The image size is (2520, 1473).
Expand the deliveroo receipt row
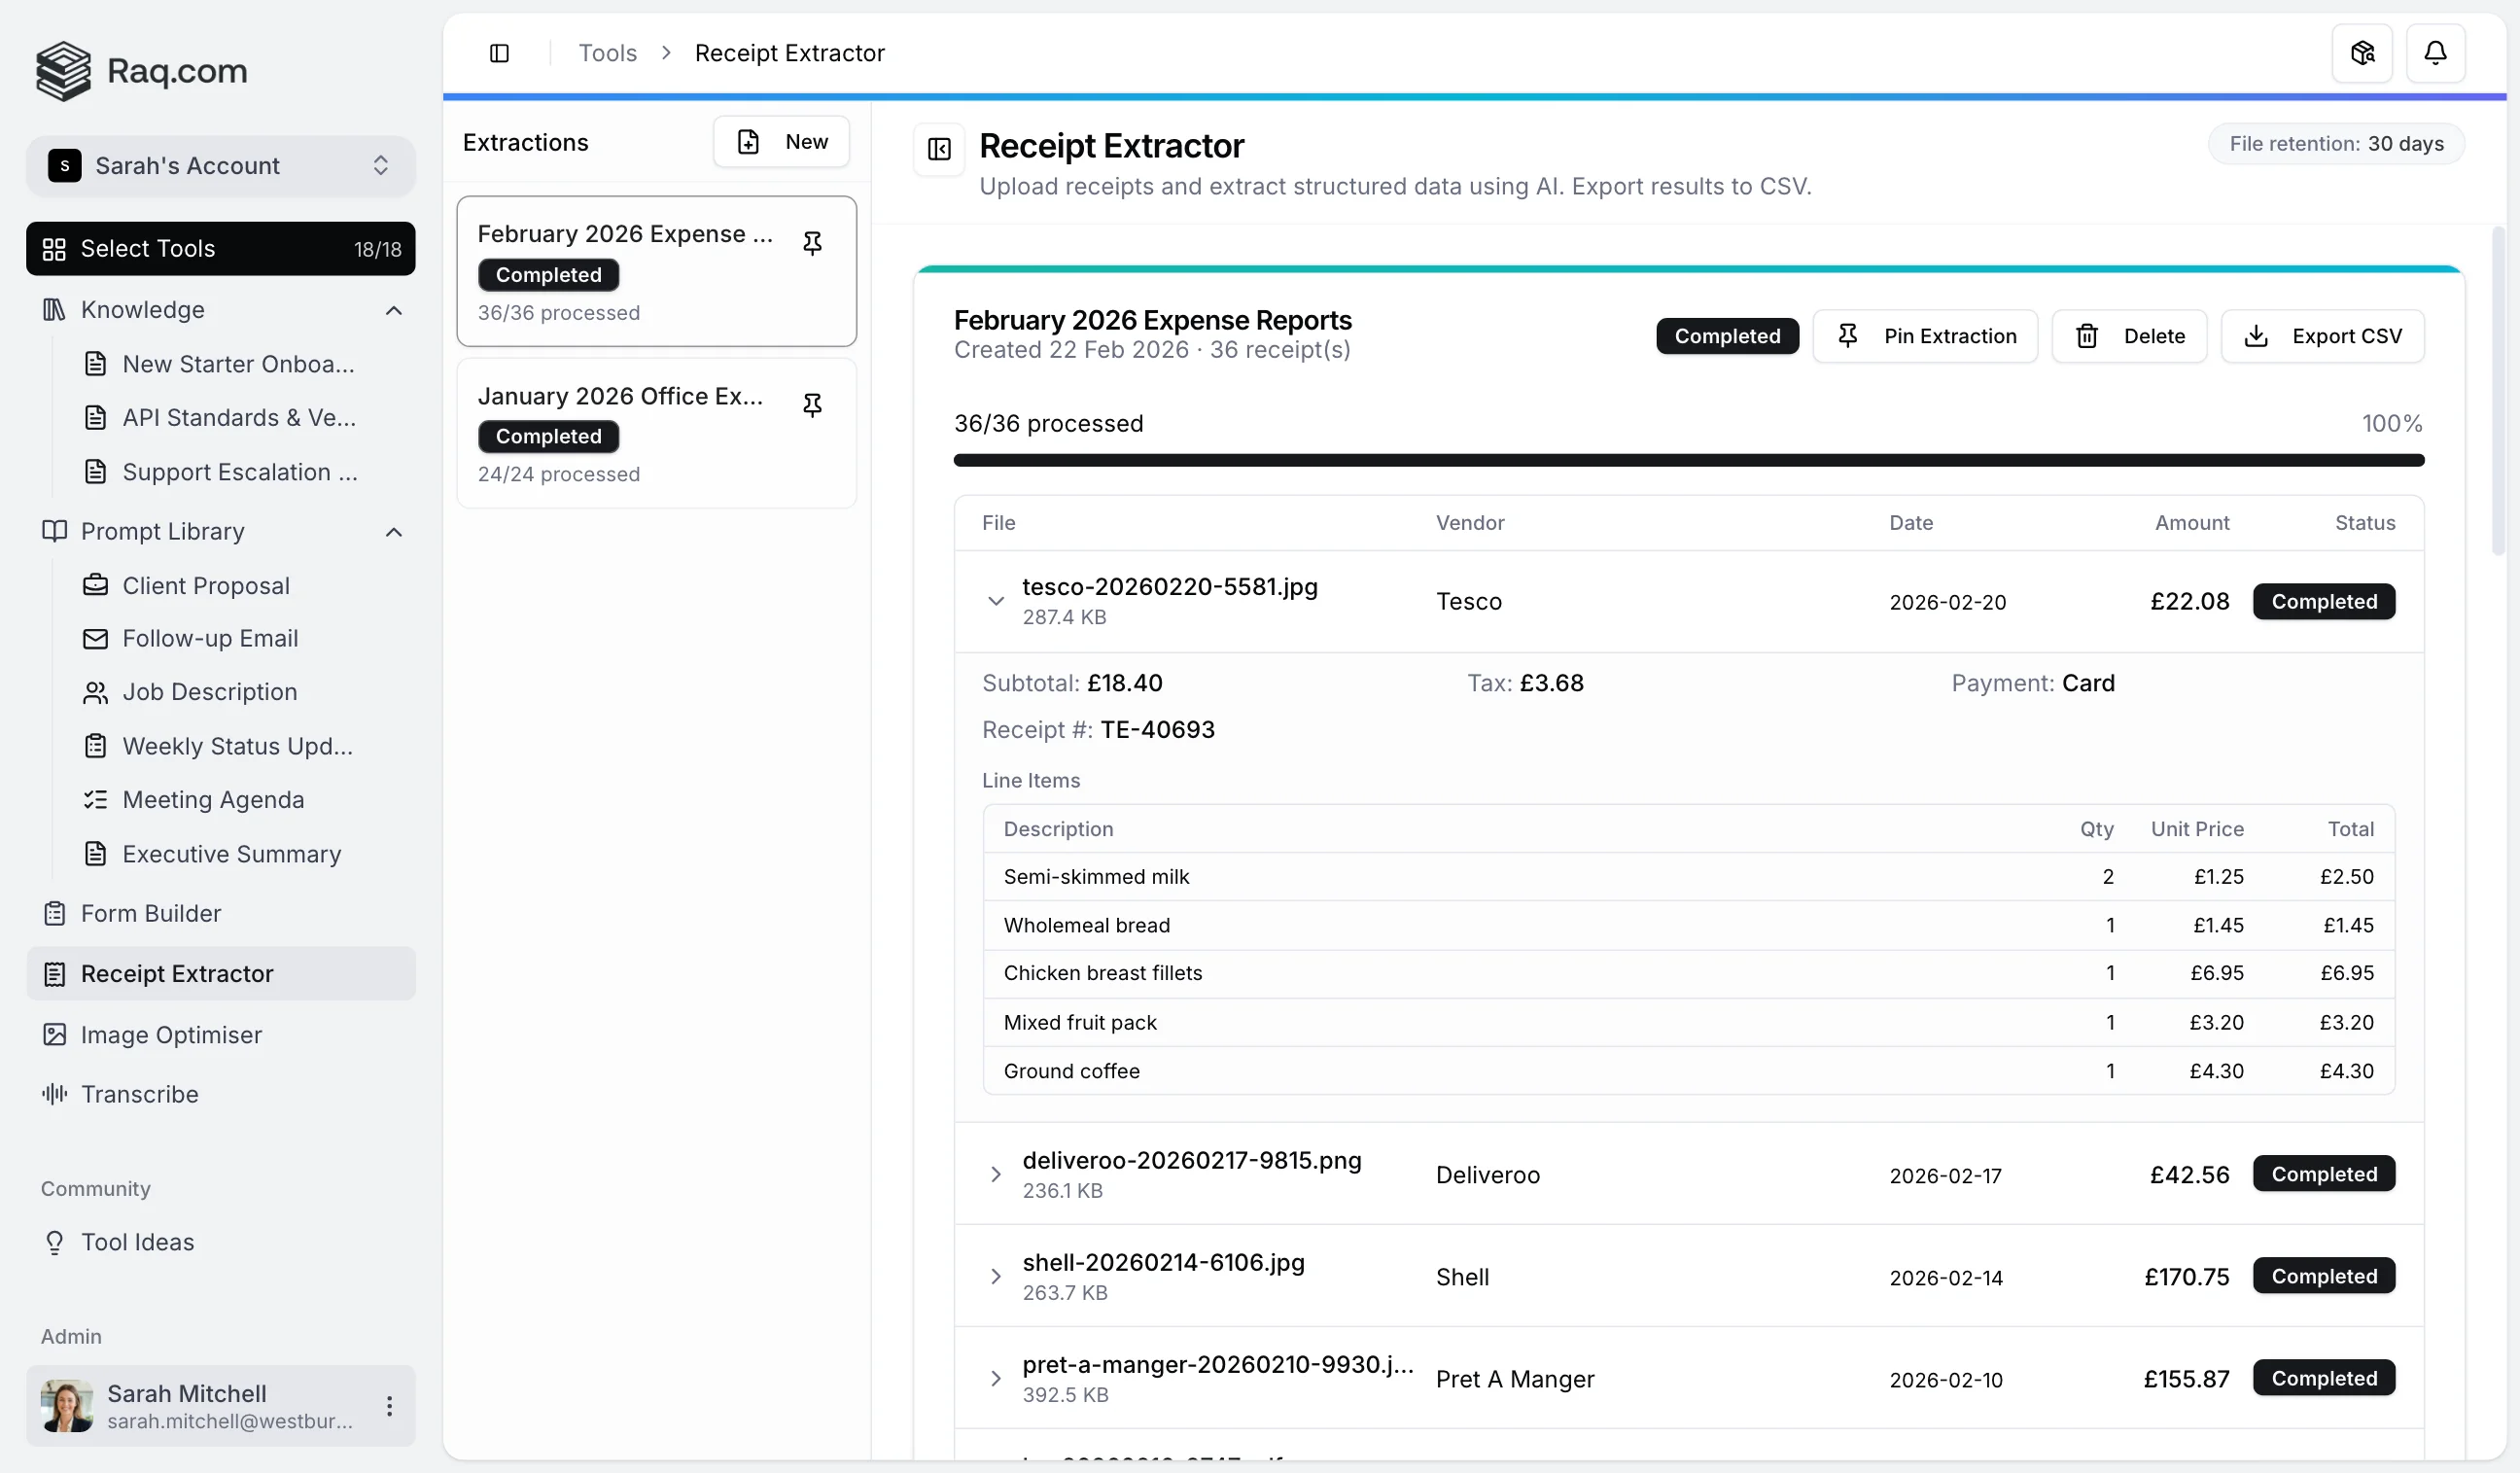[x=995, y=1174]
